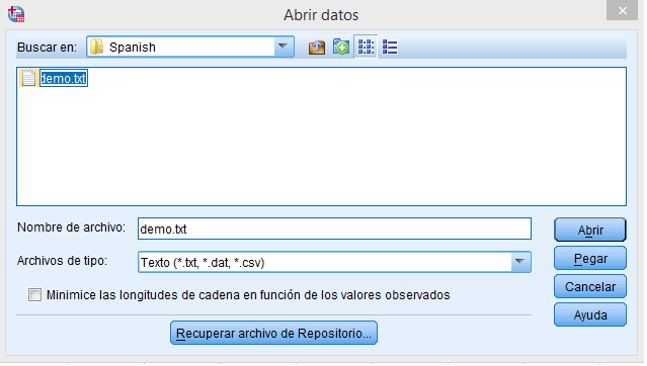The height and width of the screenshot is (366, 647).
Task: Select the demo.txt file icon
Action: coord(28,78)
